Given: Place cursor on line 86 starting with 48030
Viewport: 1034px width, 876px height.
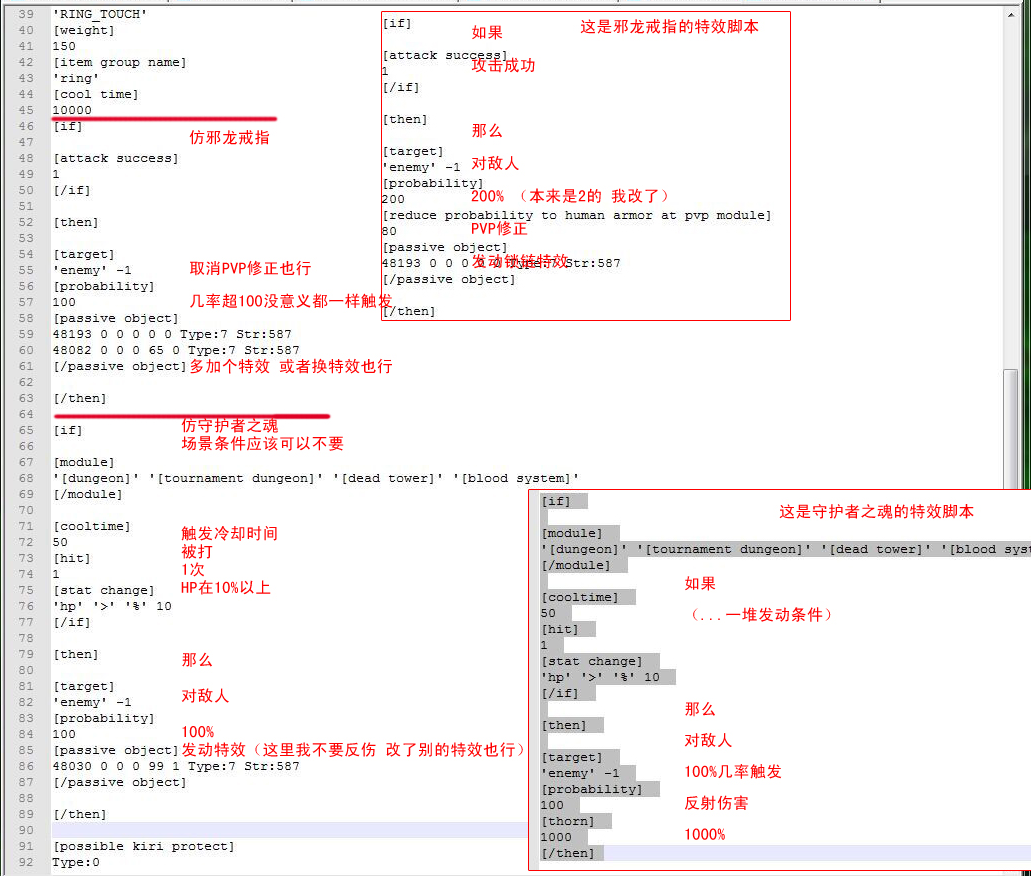Looking at the screenshot, I should point(175,766).
